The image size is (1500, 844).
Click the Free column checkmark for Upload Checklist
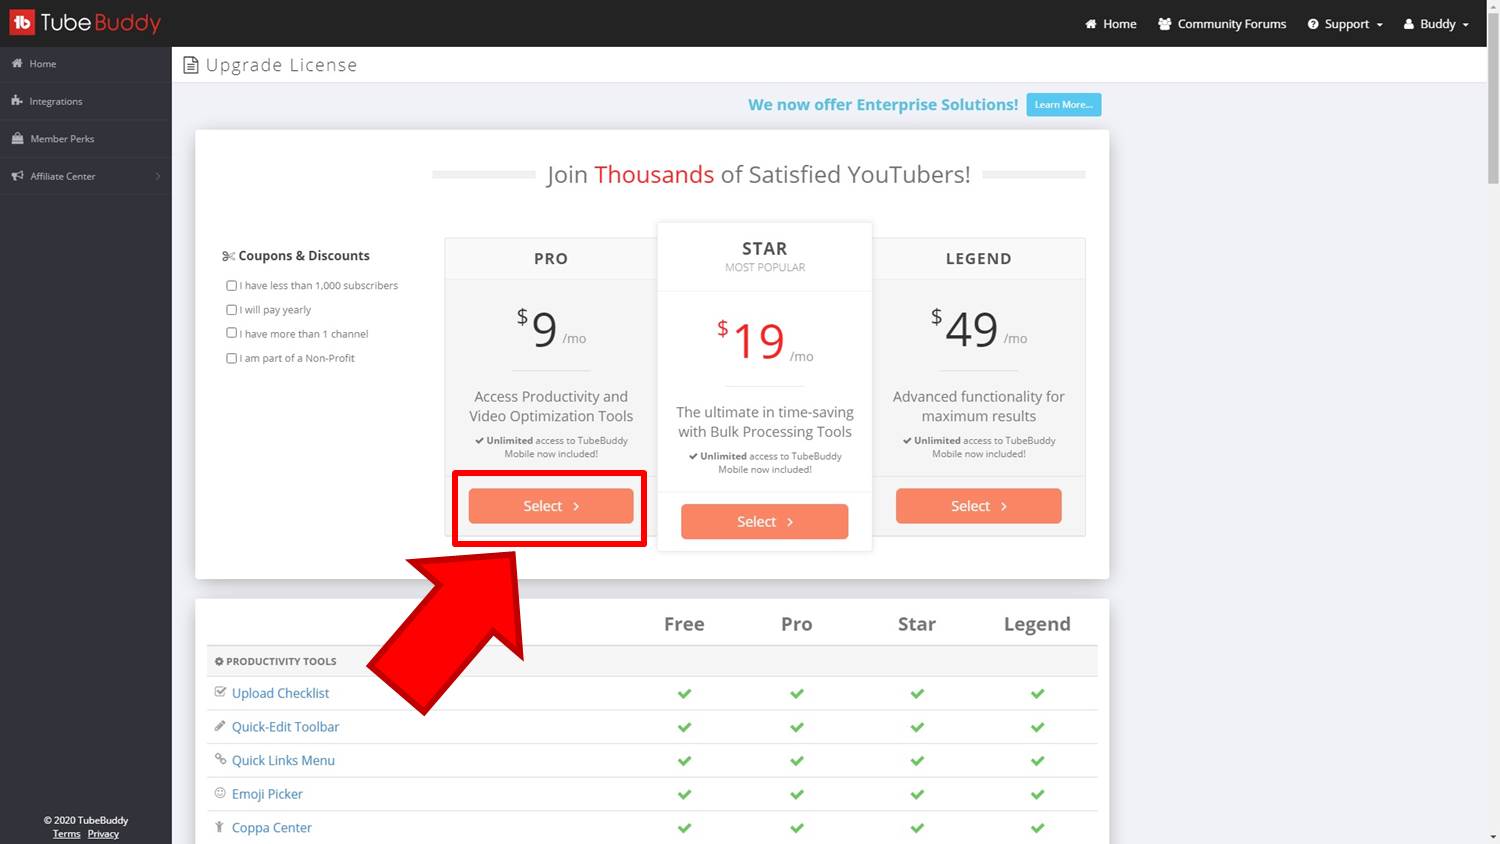684,693
